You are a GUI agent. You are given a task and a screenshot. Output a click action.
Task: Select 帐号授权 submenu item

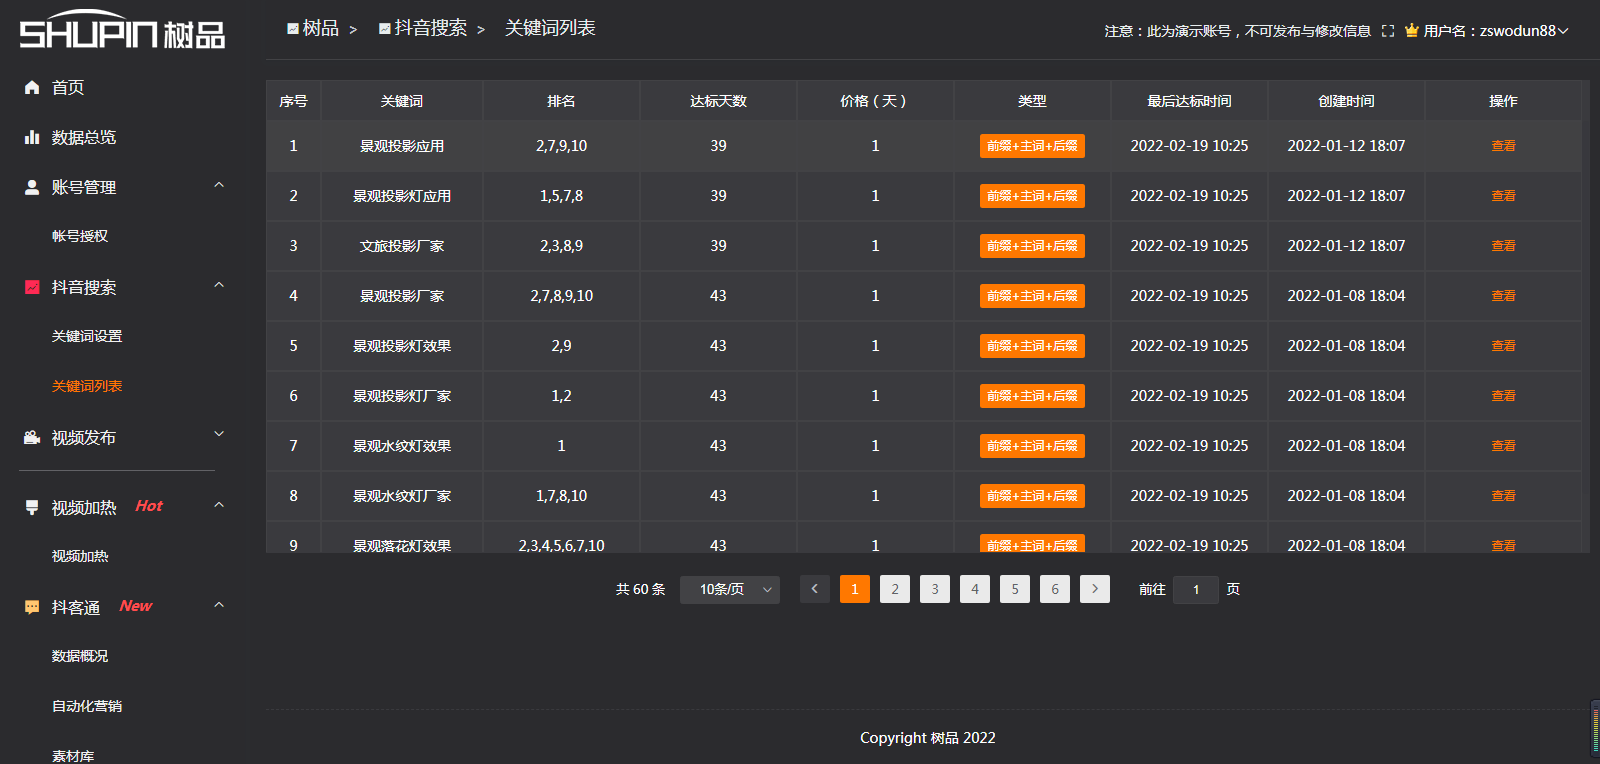click(x=80, y=236)
